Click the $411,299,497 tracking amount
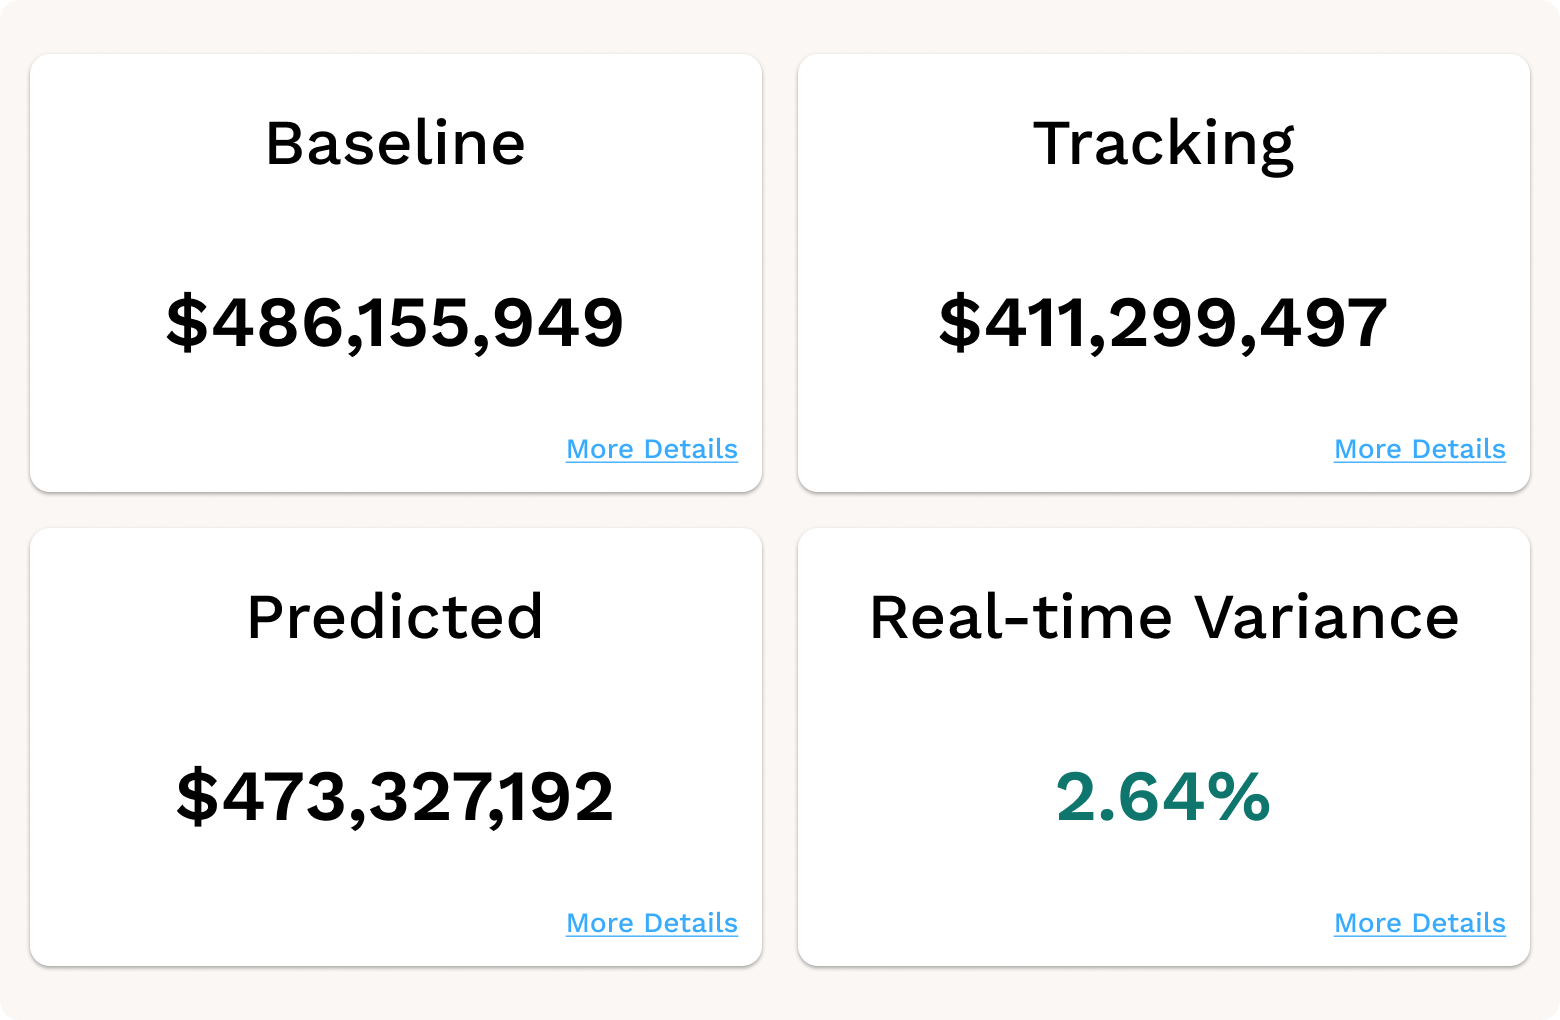1560x1020 pixels. click(x=1164, y=323)
